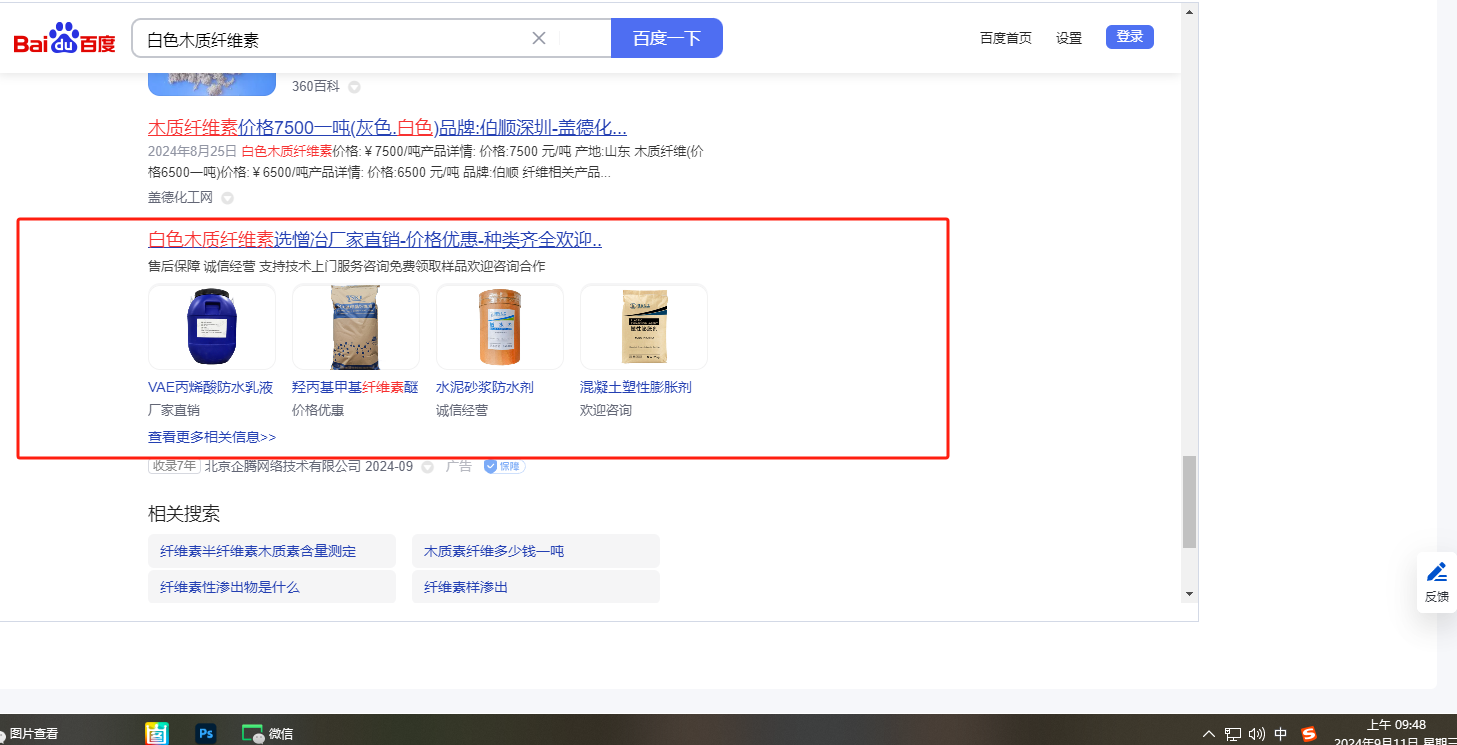Show hidden tray icons chevron
Viewport: 1457px width, 745px height.
pos(1209,734)
